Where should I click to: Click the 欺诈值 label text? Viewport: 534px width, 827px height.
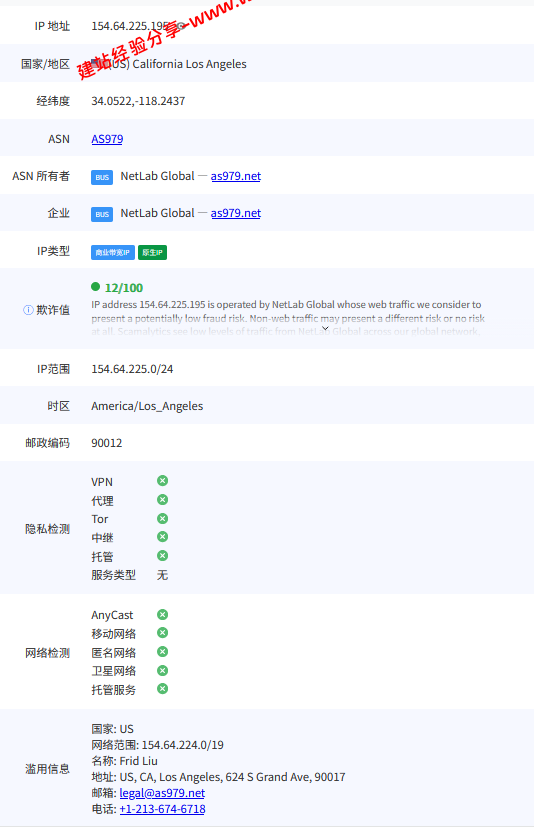tap(53, 310)
